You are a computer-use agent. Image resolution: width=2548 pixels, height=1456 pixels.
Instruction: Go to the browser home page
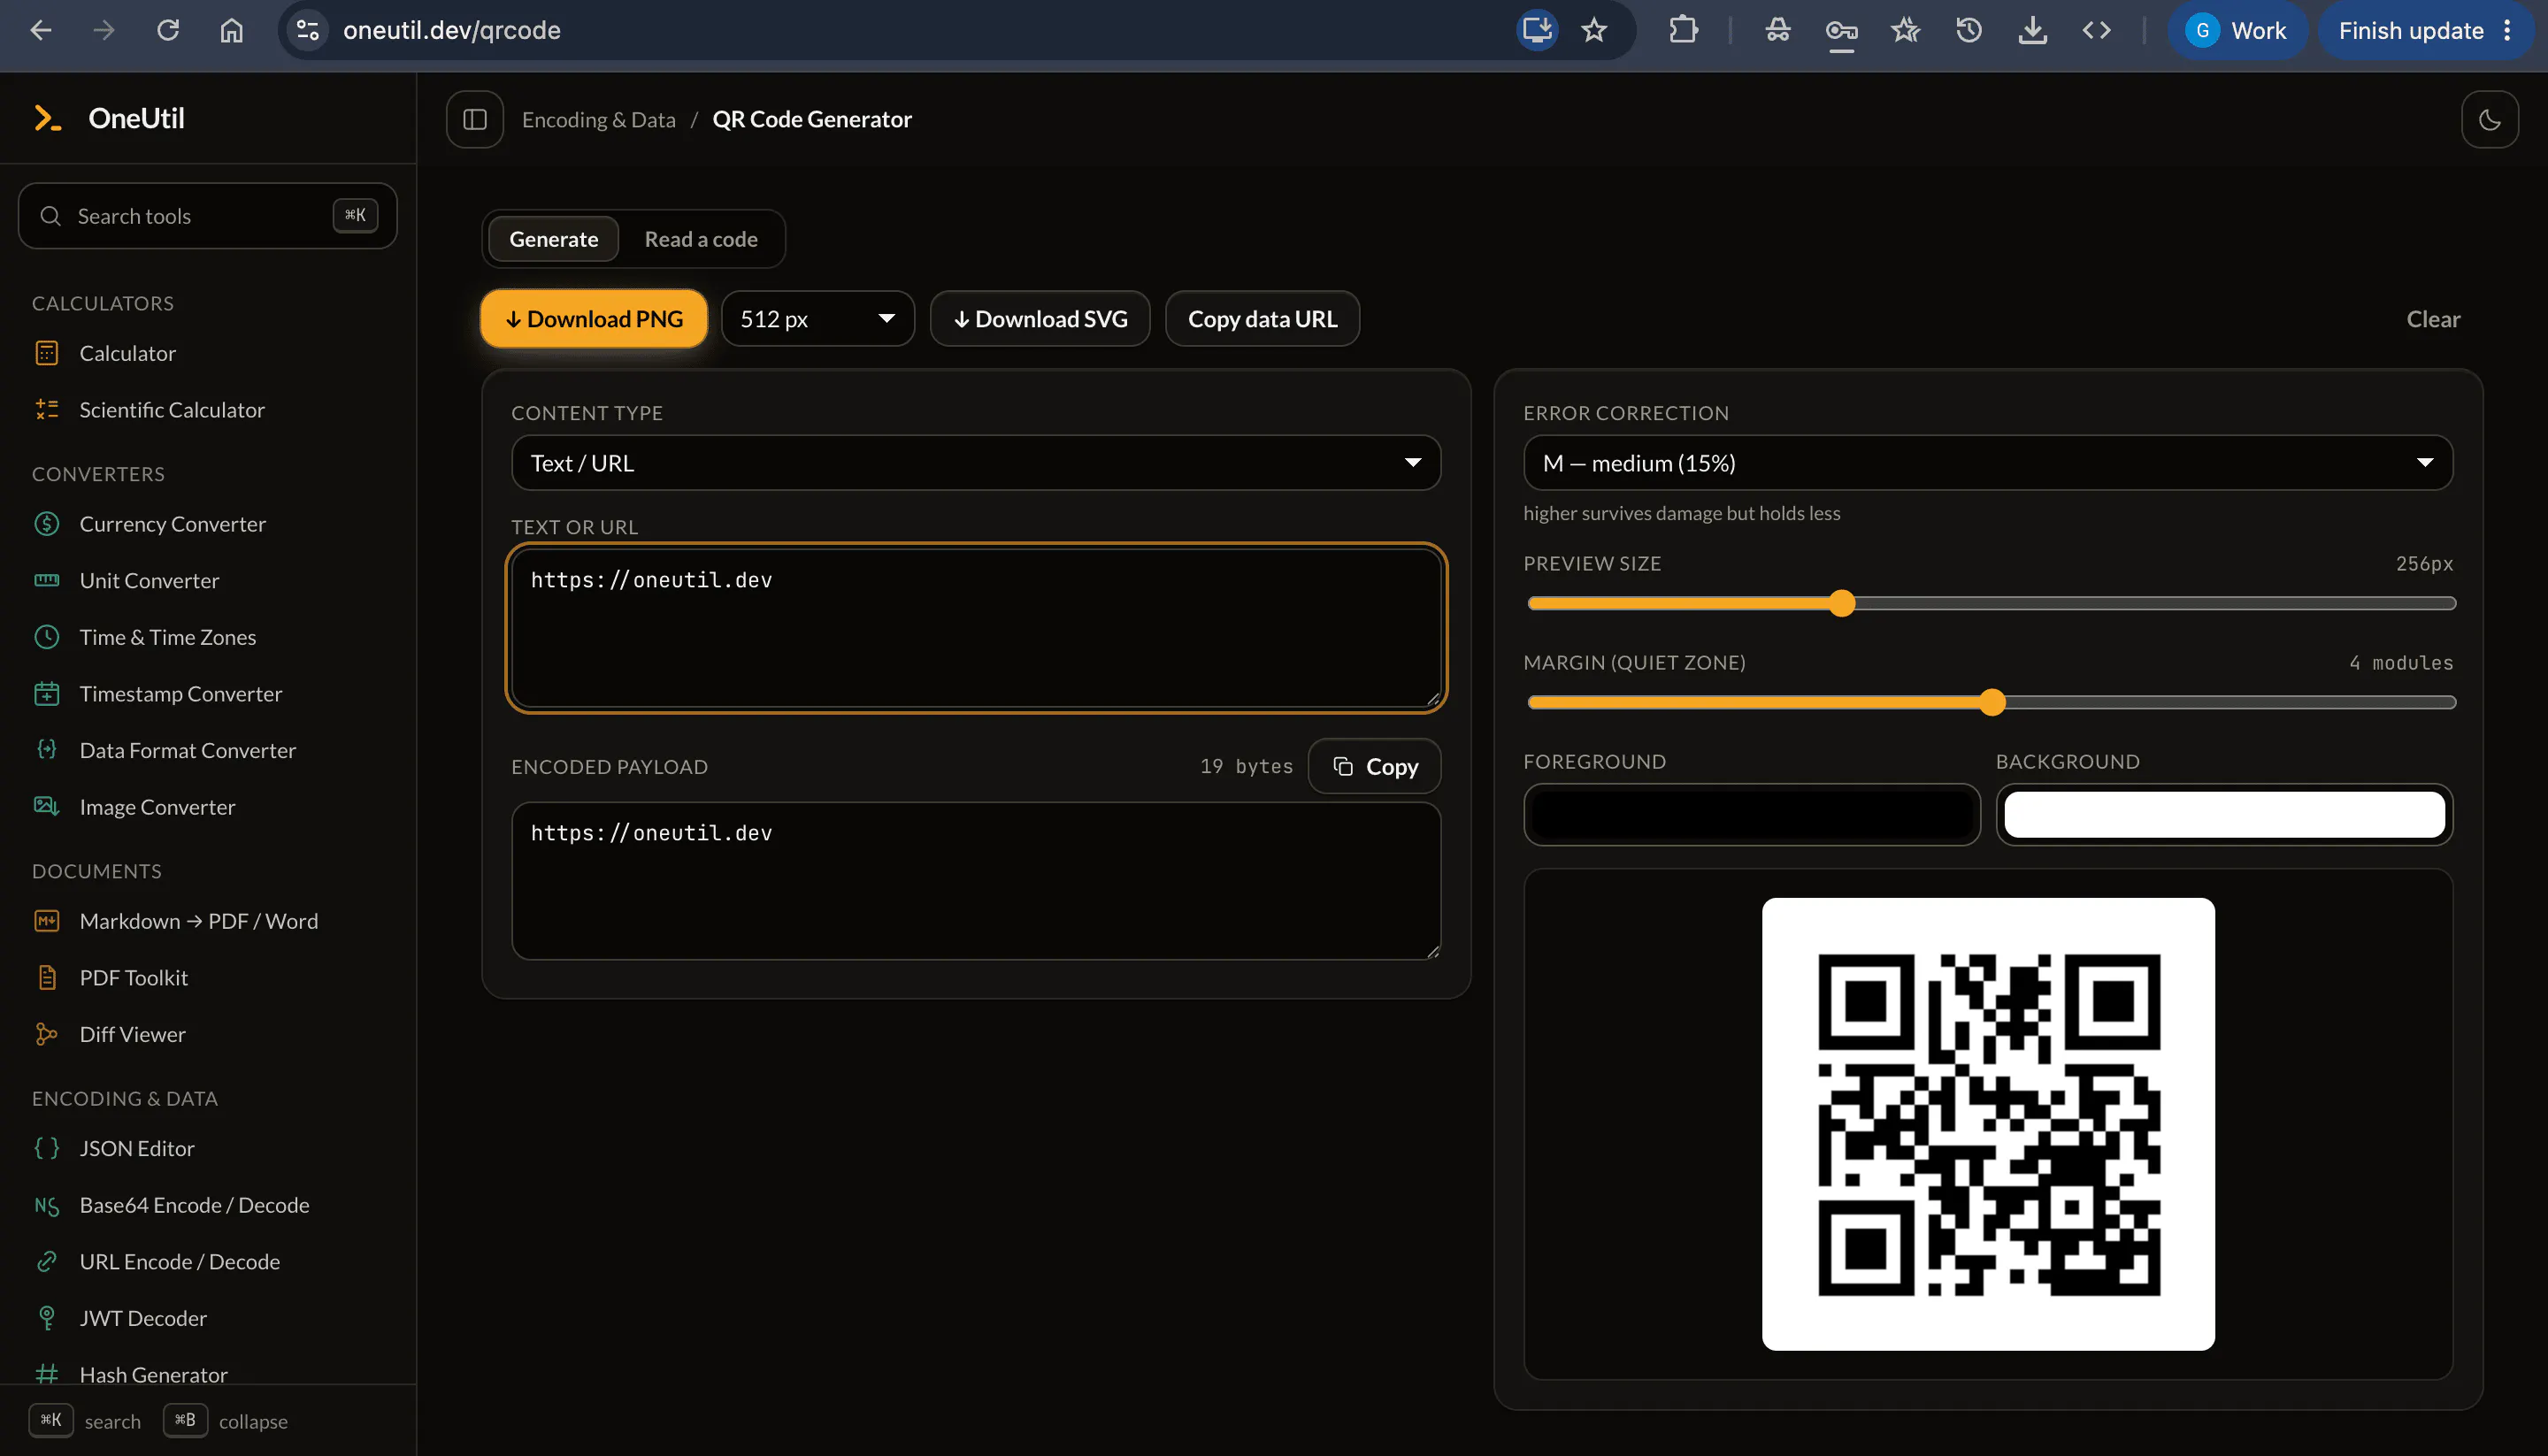pyautogui.click(x=232, y=30)
